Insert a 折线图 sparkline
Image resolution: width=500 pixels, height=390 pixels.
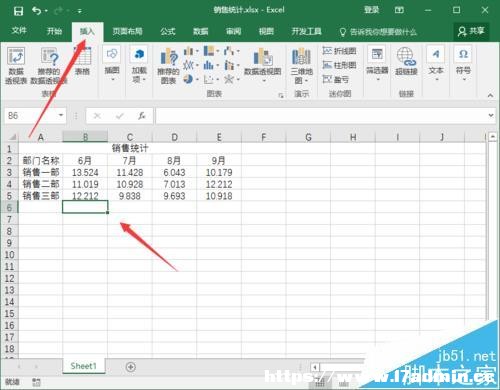click(x=340, y=51)
